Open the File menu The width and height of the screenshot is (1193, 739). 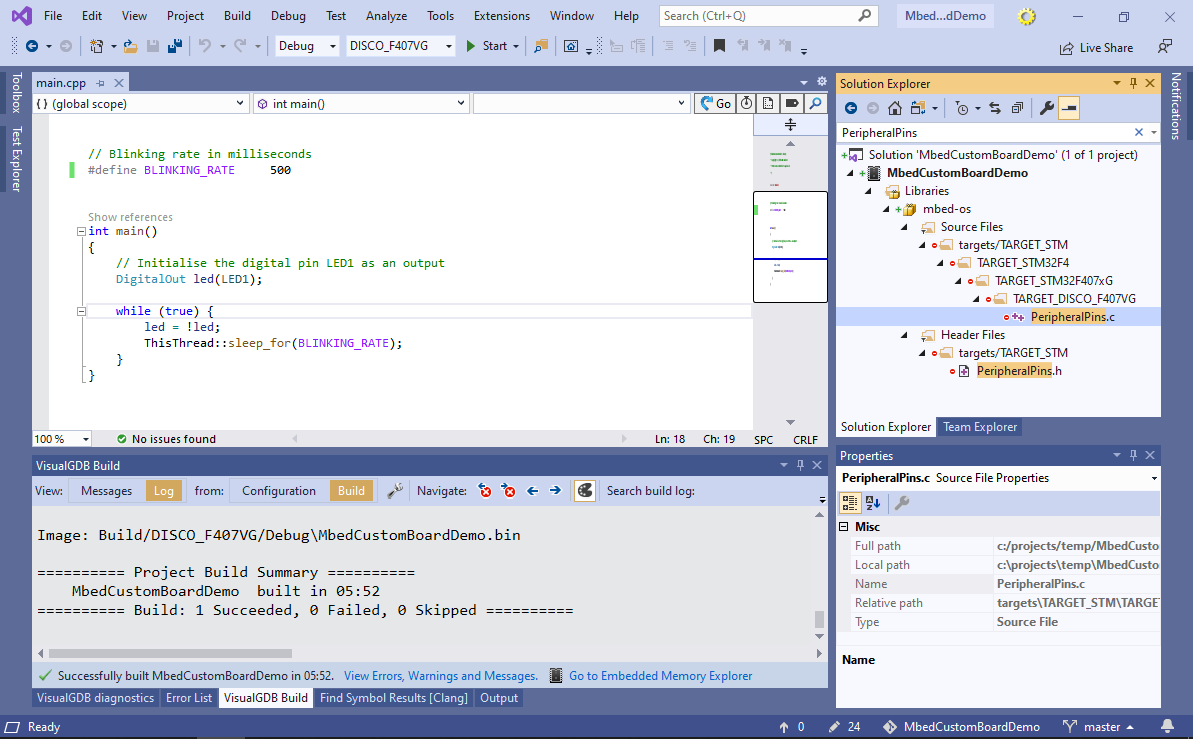tap(53, 16)
